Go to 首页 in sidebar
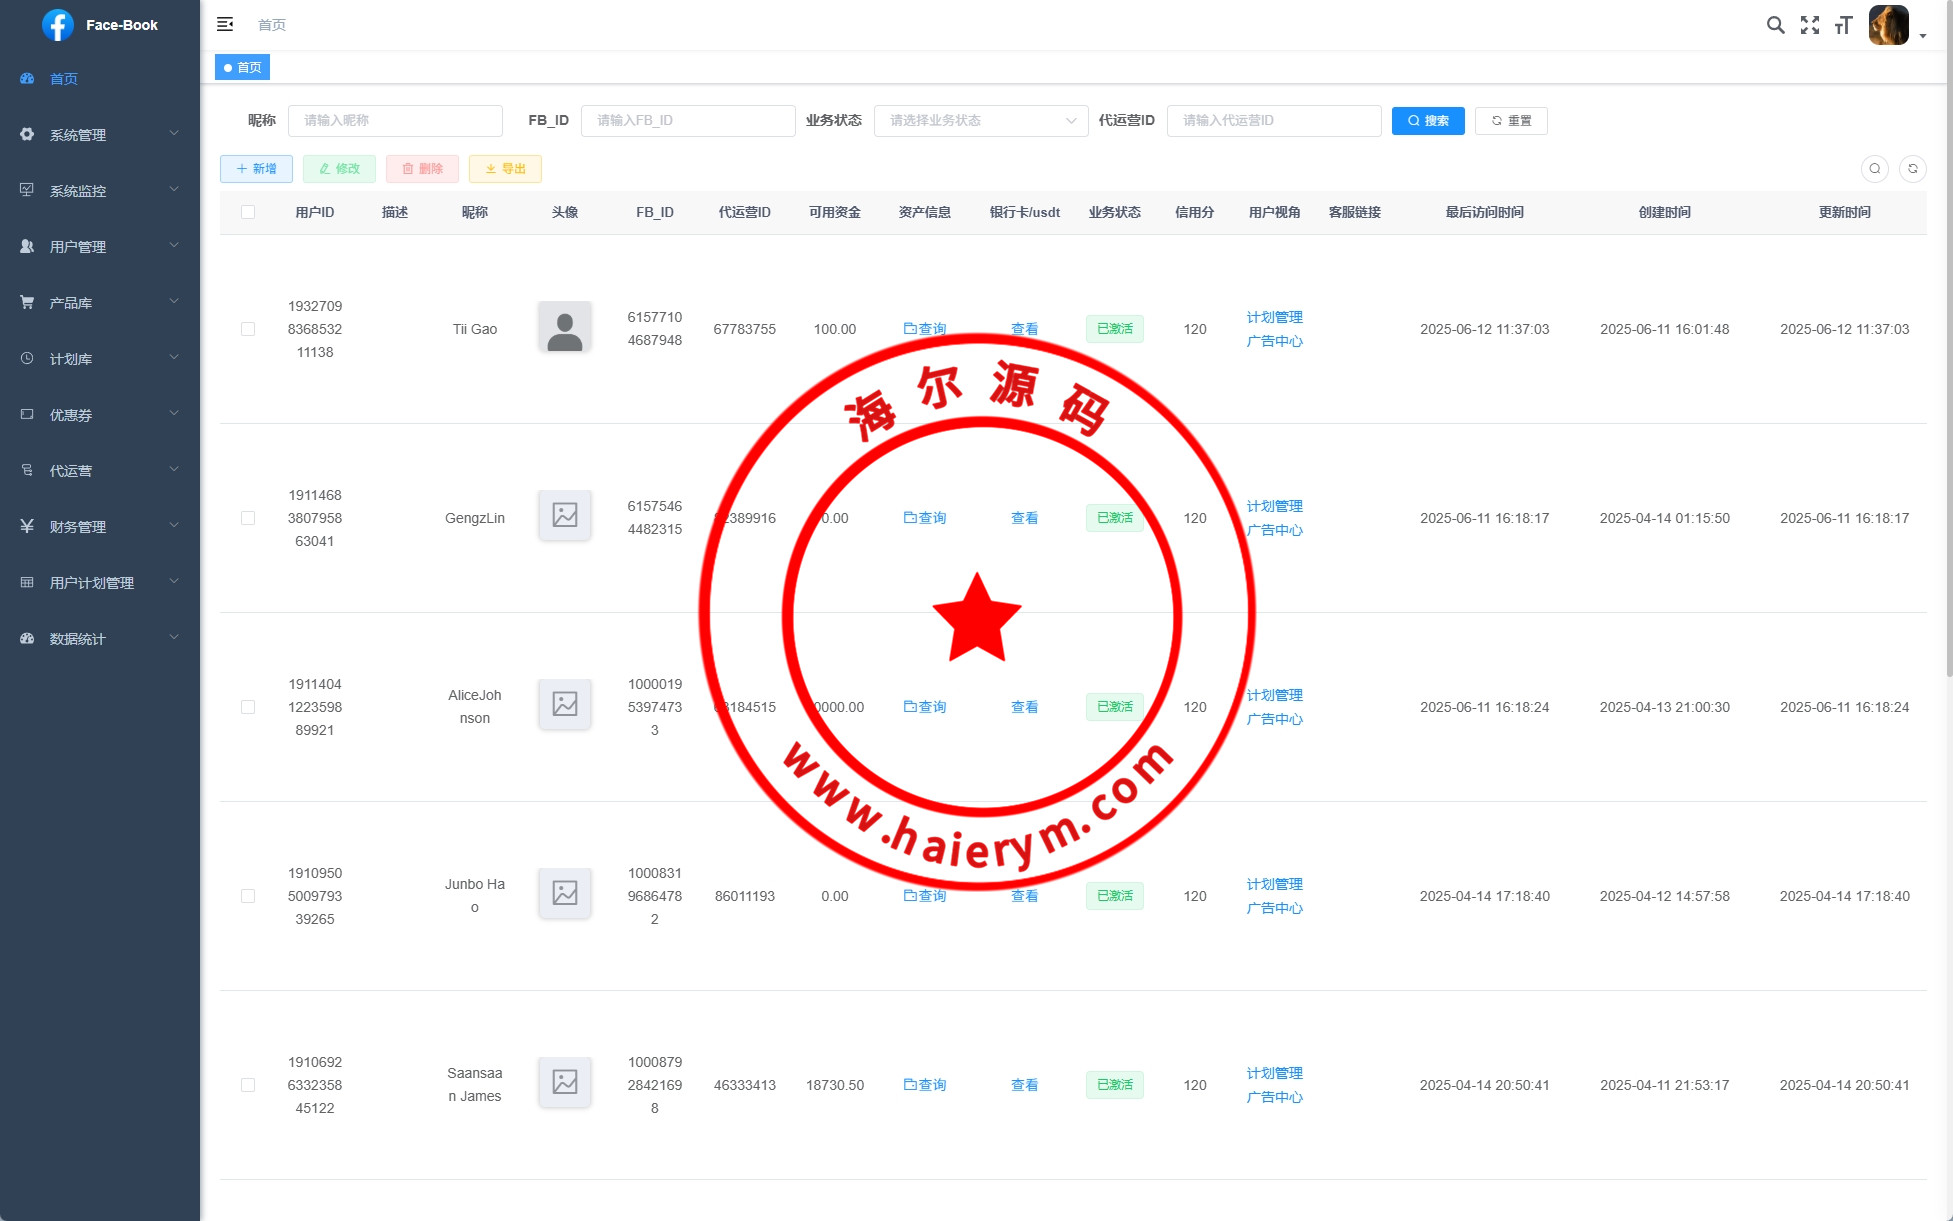Screen dimensions: 1953x1221 [x=63, y=79]
